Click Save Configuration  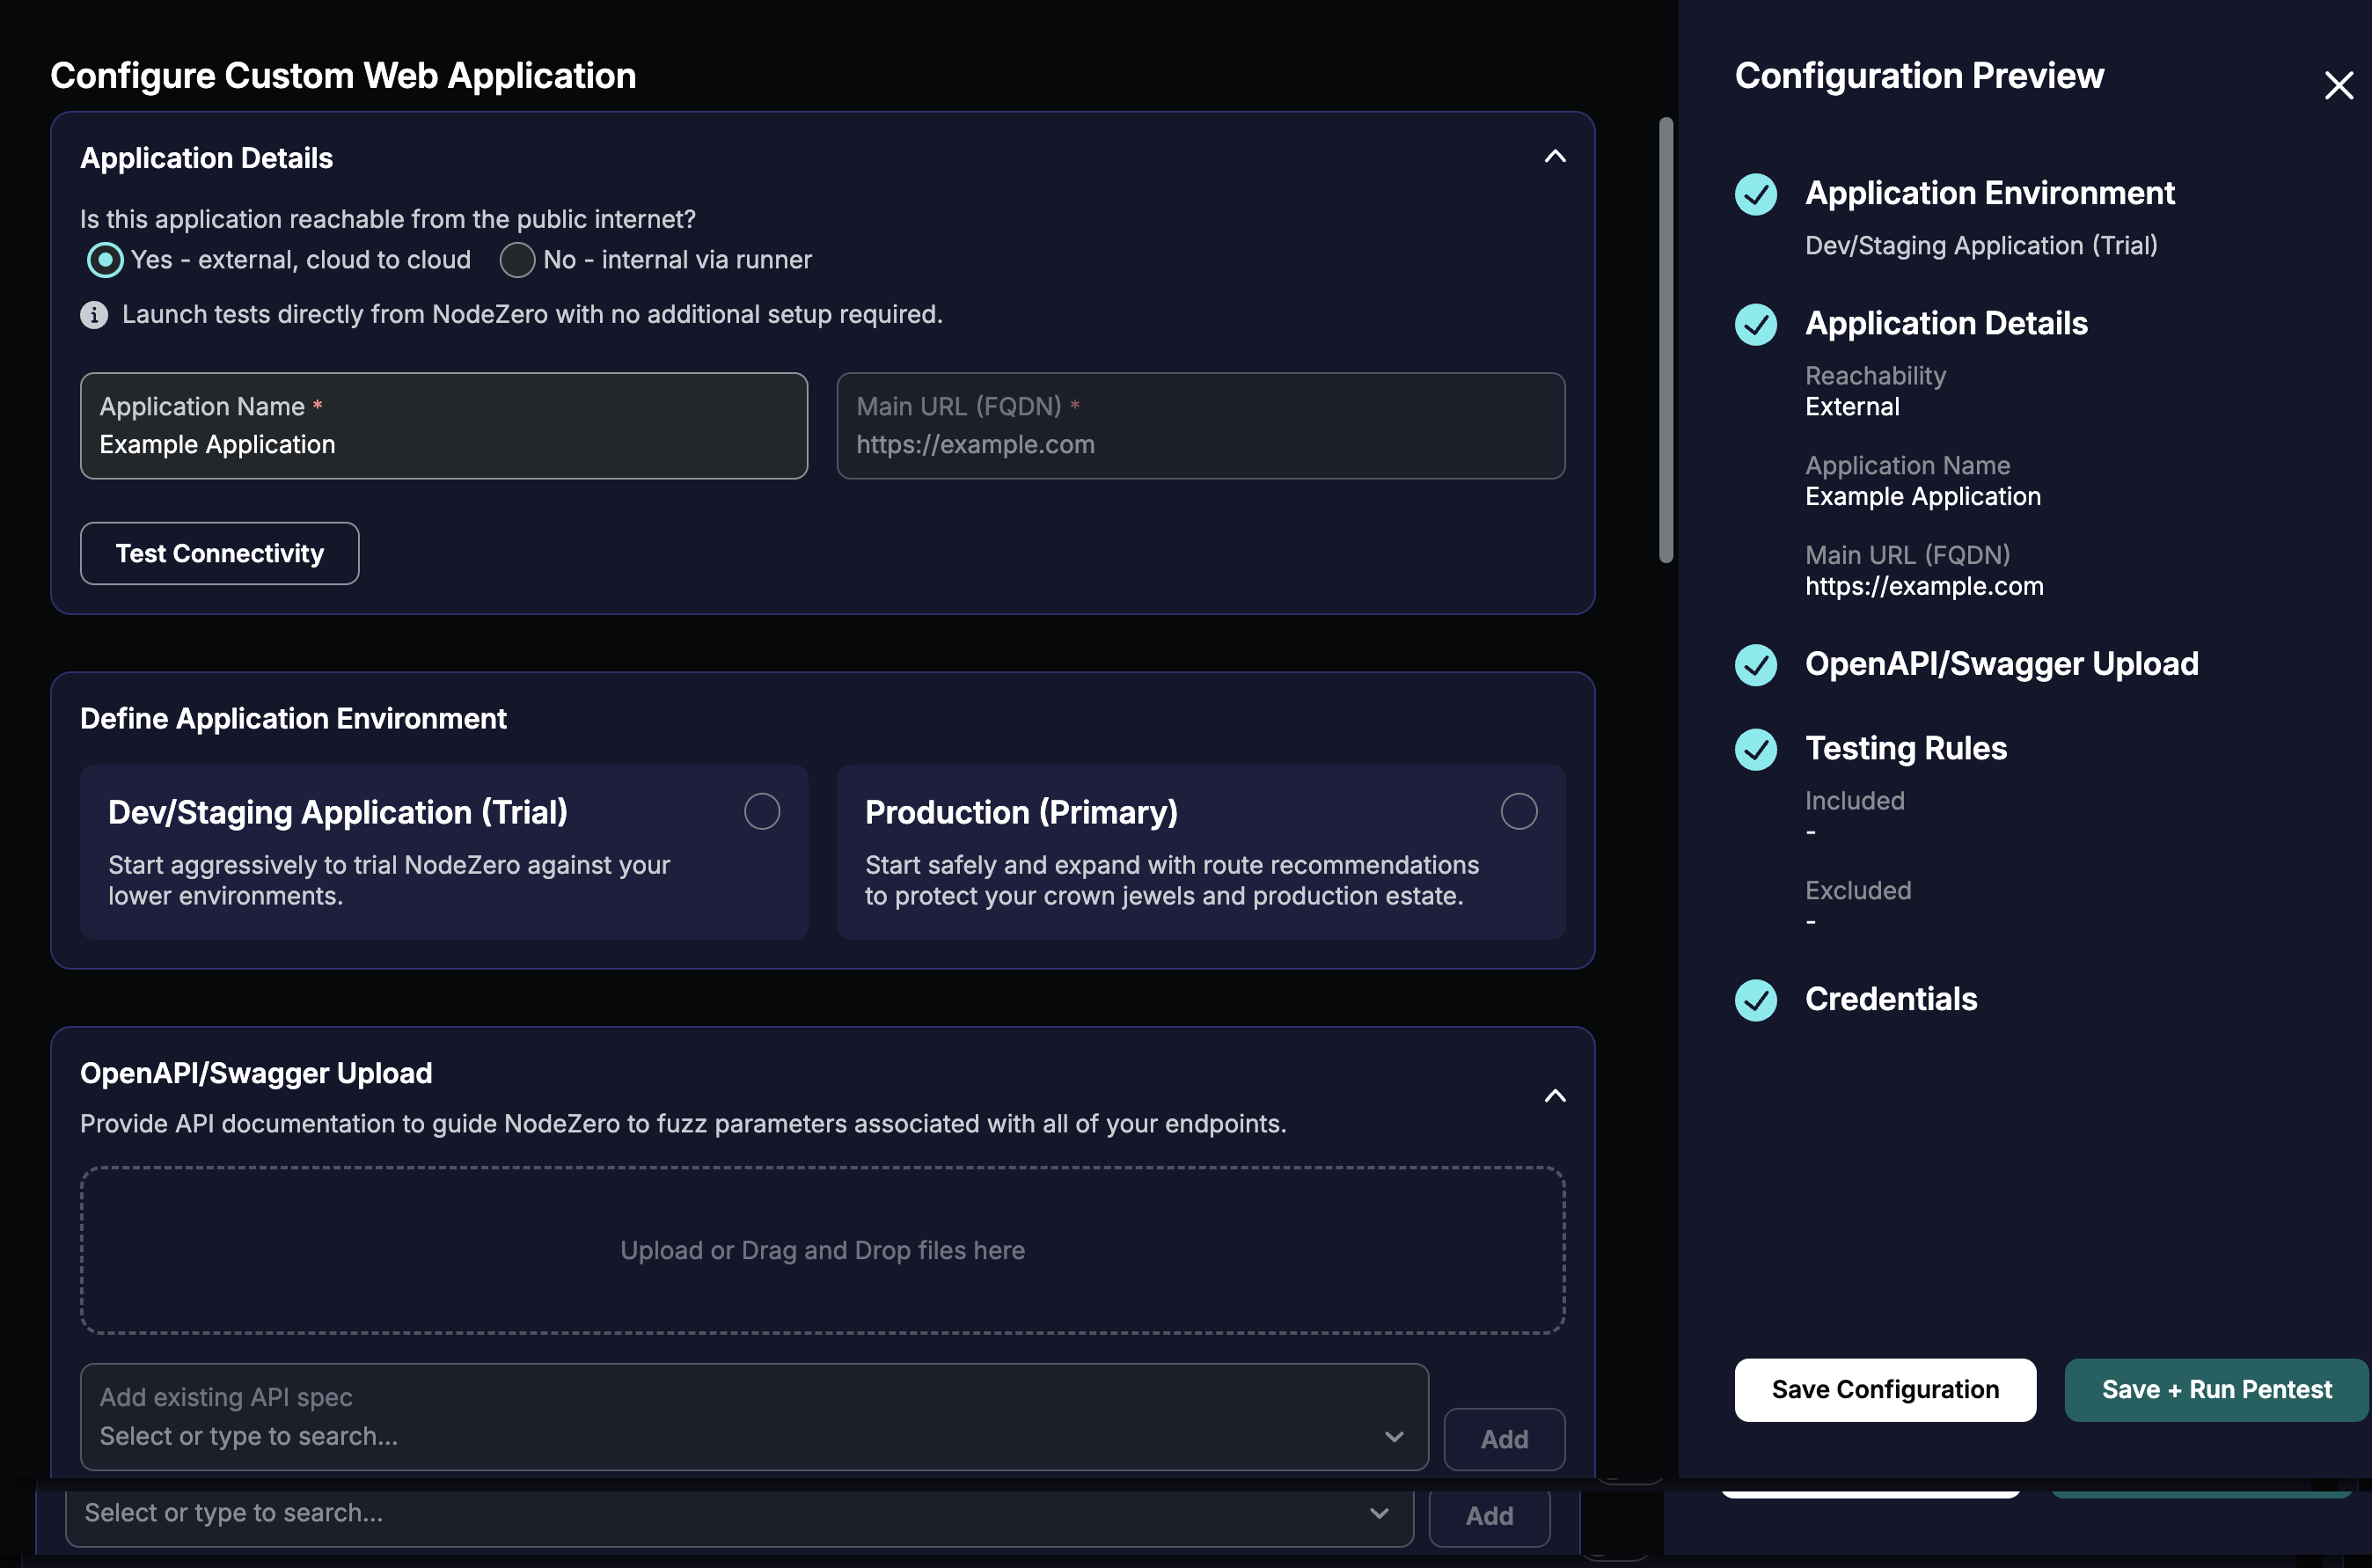pos(1885,1390)
